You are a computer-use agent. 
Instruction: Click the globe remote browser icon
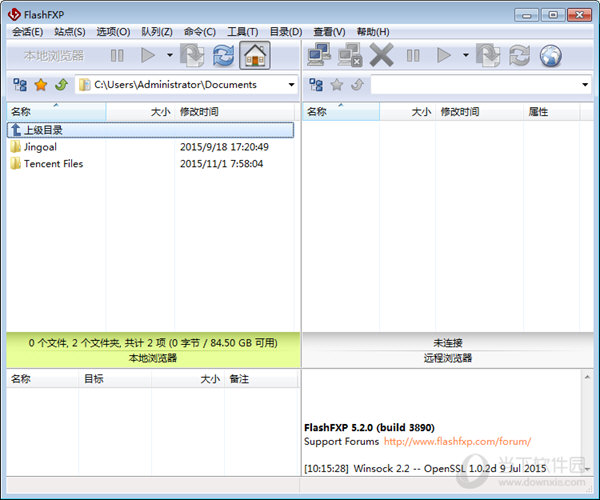[x=551, y=55]
